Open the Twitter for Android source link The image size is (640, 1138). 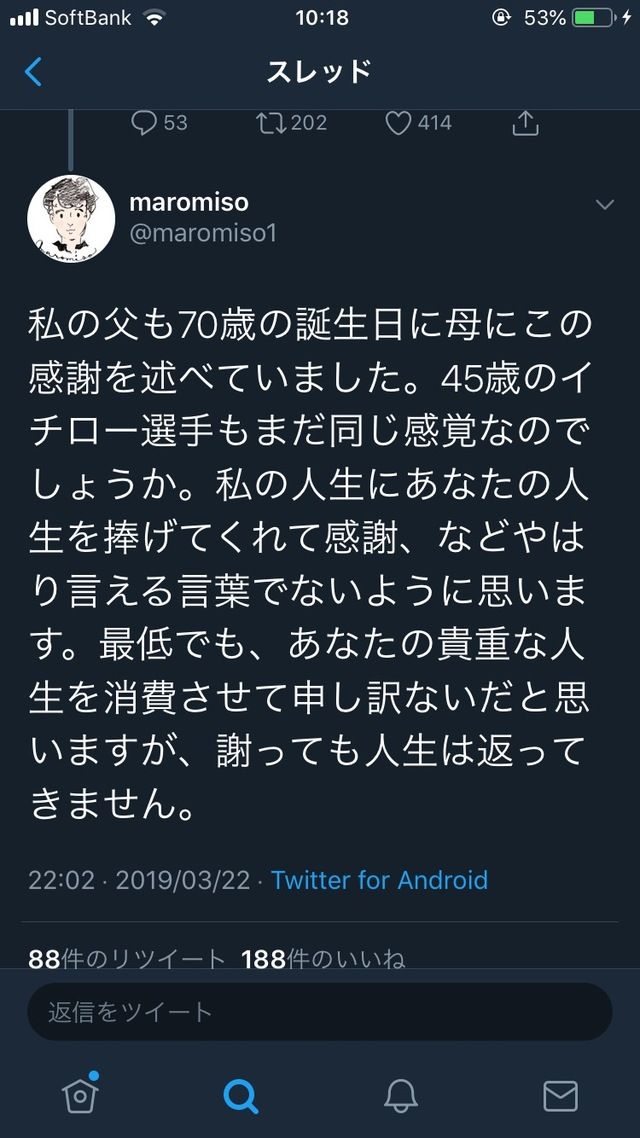[x=380, y=880]
